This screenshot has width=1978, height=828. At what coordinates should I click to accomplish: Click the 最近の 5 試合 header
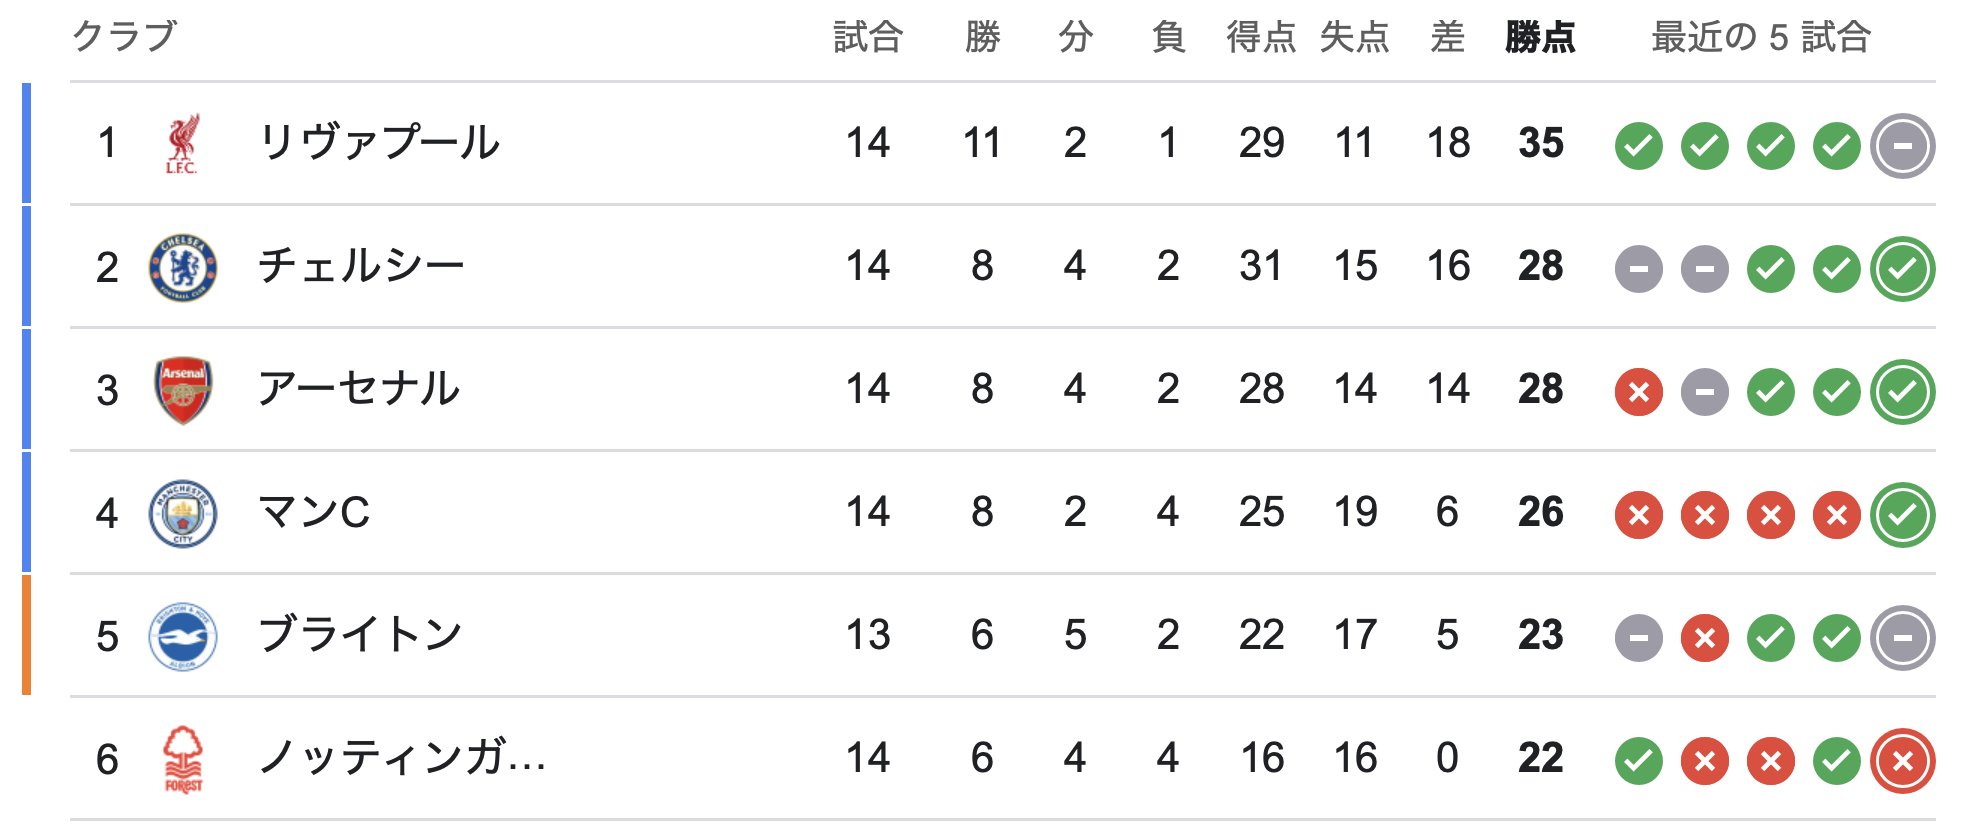(1760, 37)
